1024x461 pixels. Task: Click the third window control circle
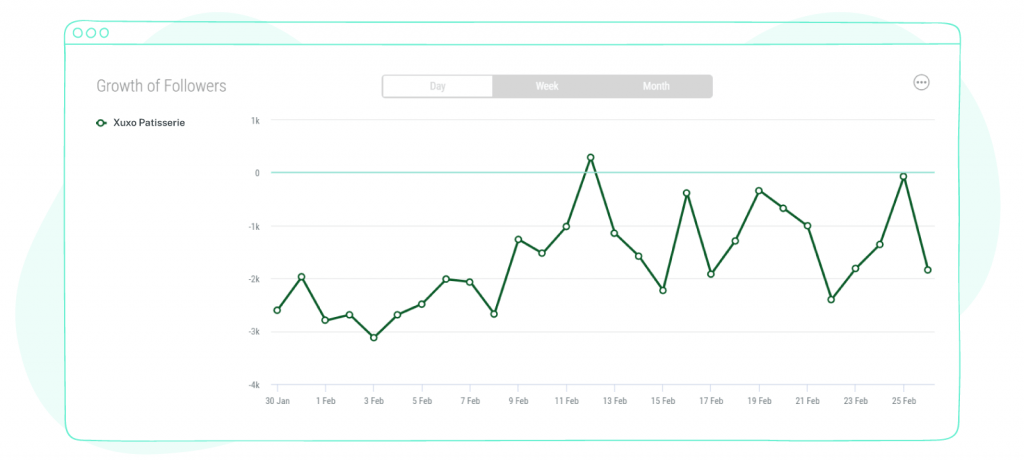click(104, 33)
